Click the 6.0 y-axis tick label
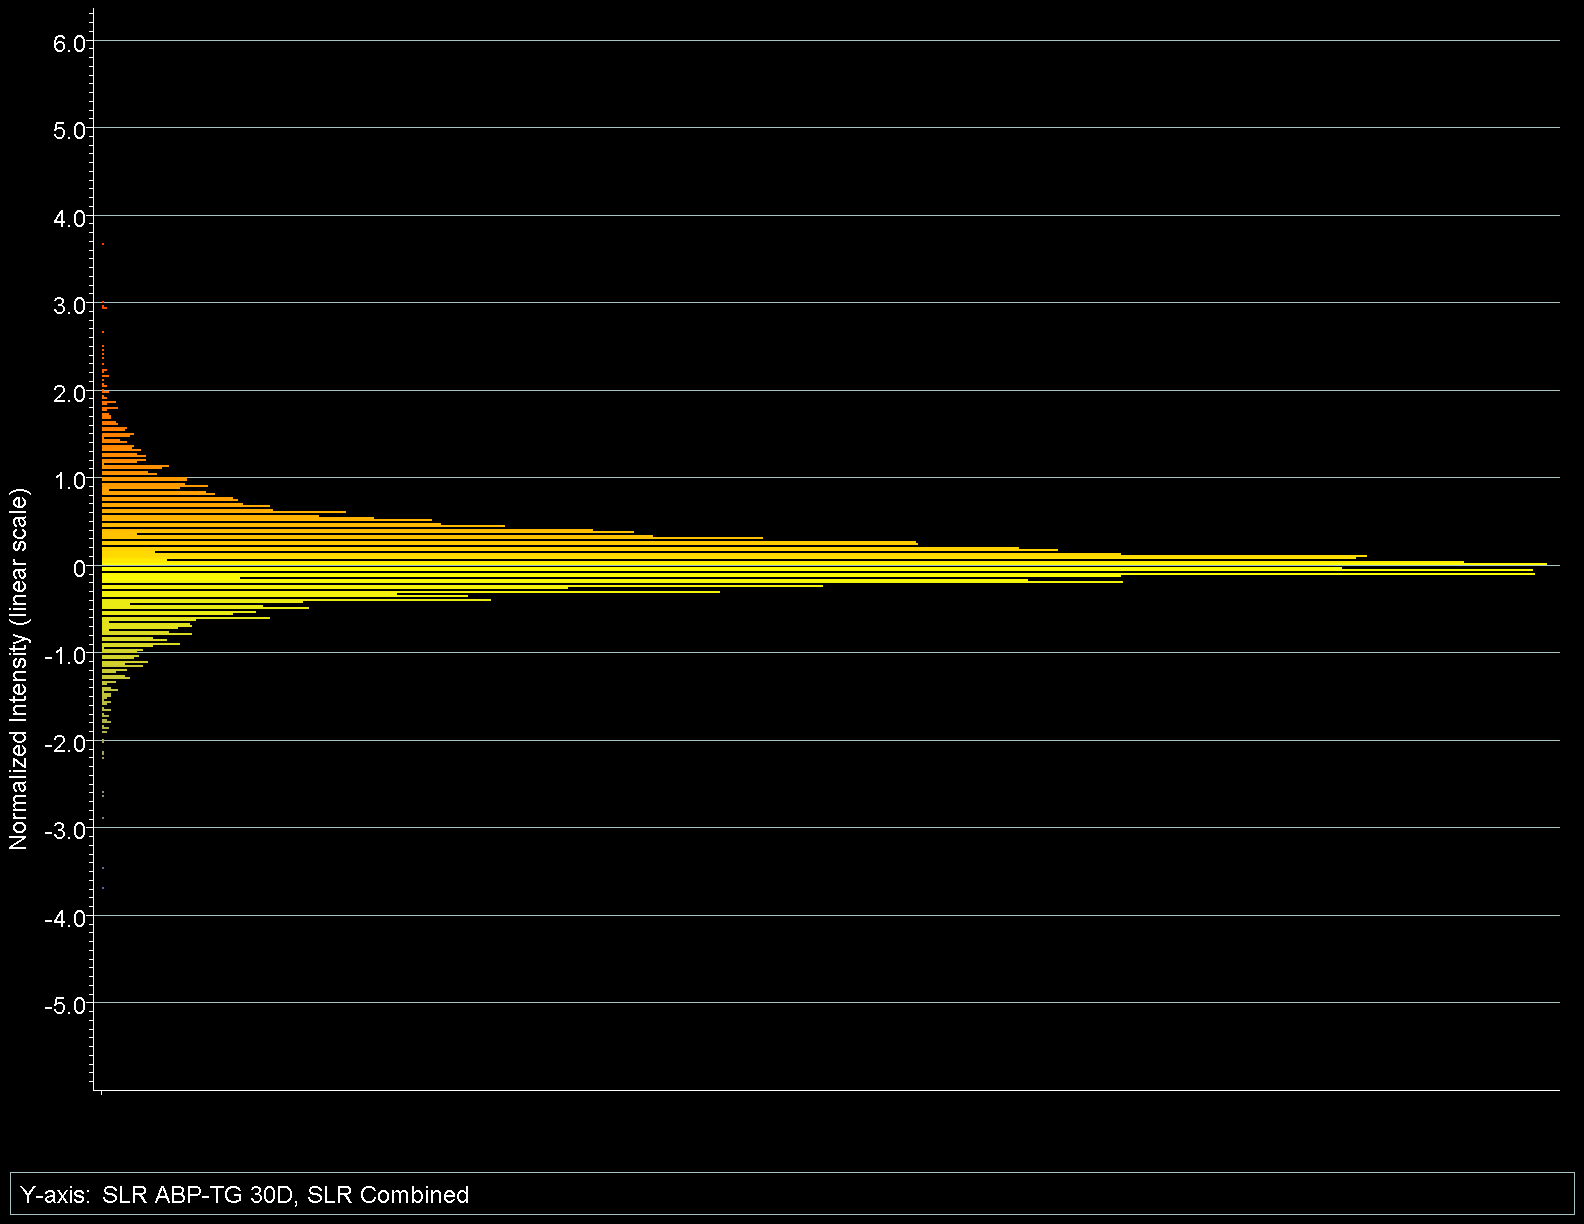Viewport: 1584px width, 1224px height. [70, 43]
